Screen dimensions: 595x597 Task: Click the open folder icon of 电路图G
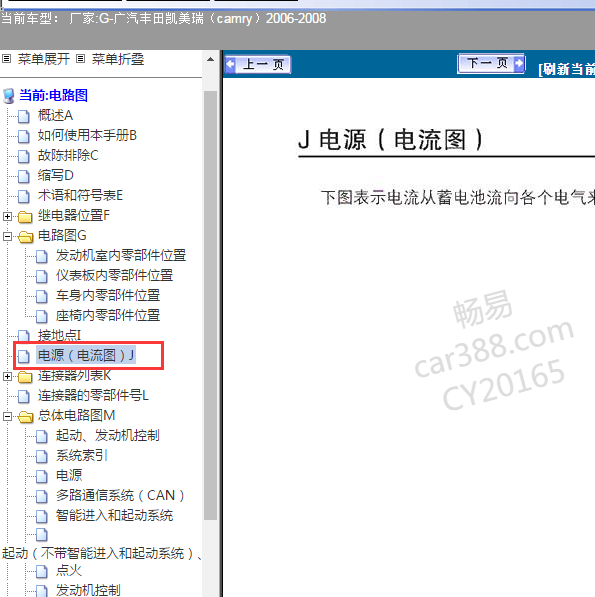coord(25,237)
